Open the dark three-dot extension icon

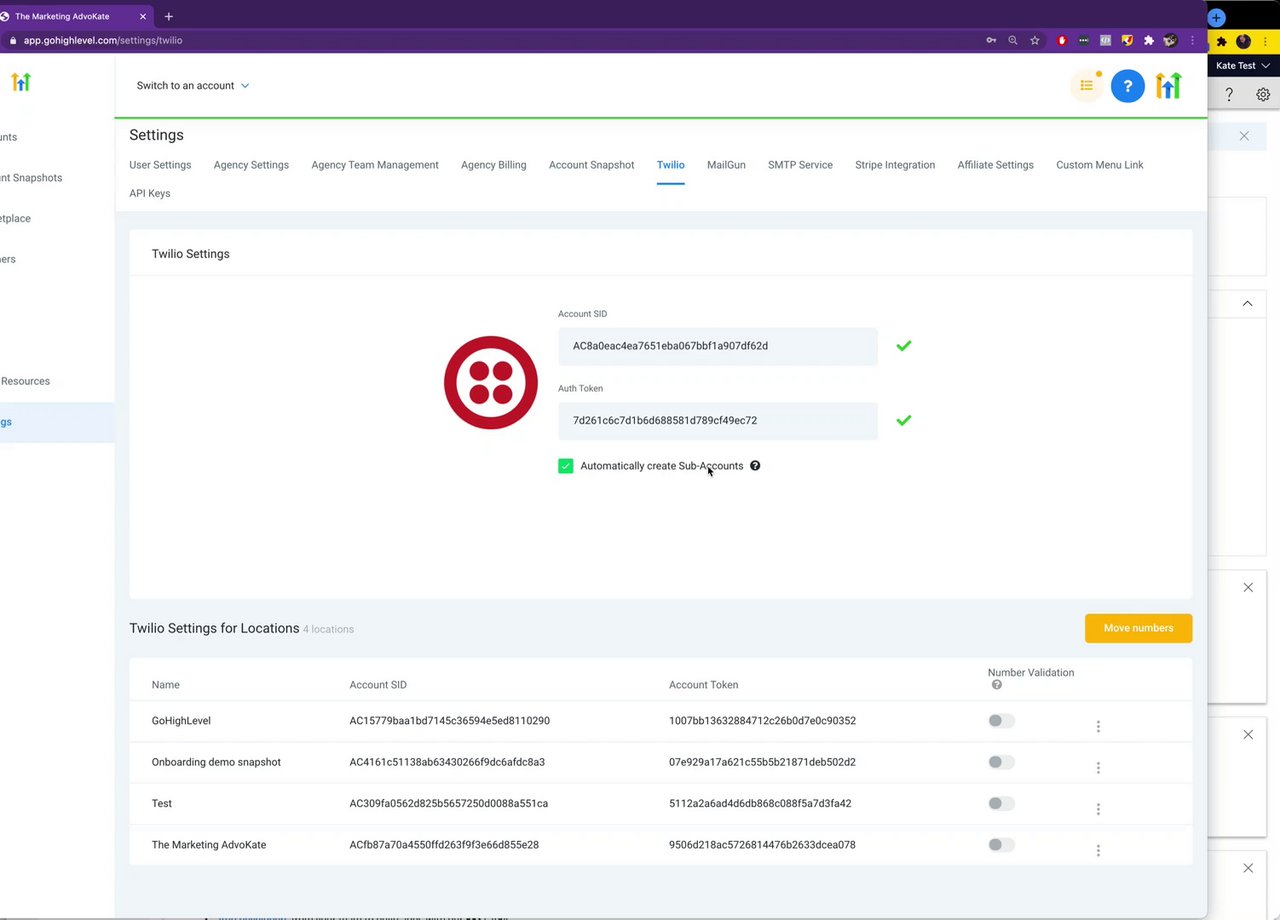point(1083,41)
